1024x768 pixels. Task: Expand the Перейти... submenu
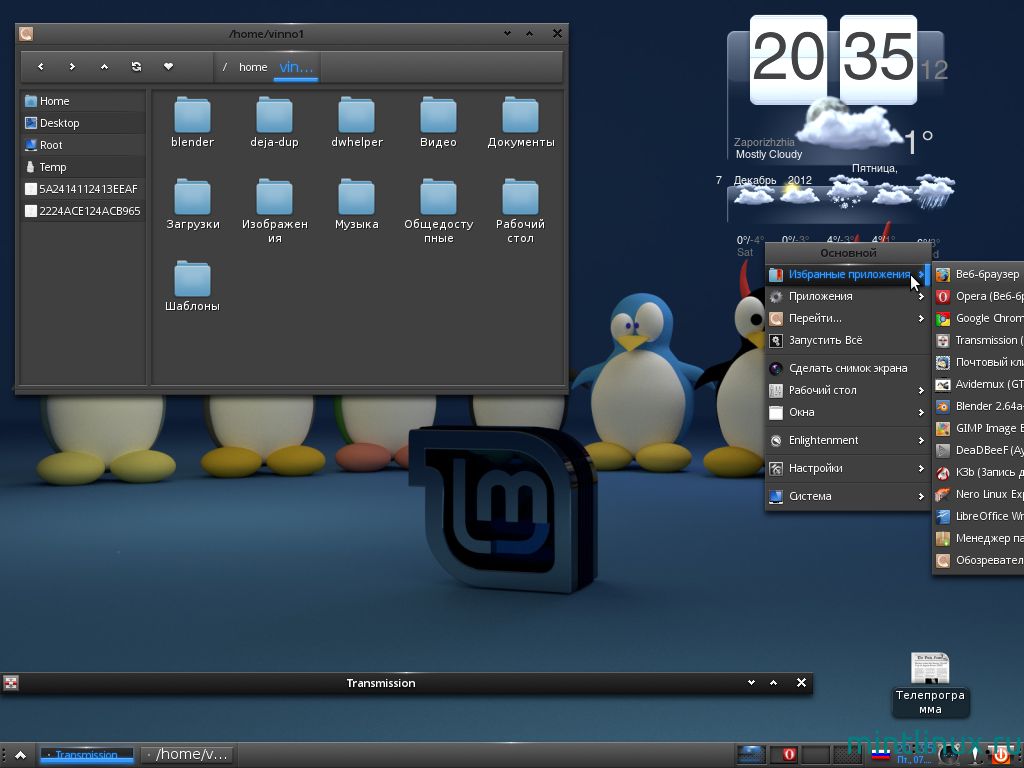(x=848, y=318)
